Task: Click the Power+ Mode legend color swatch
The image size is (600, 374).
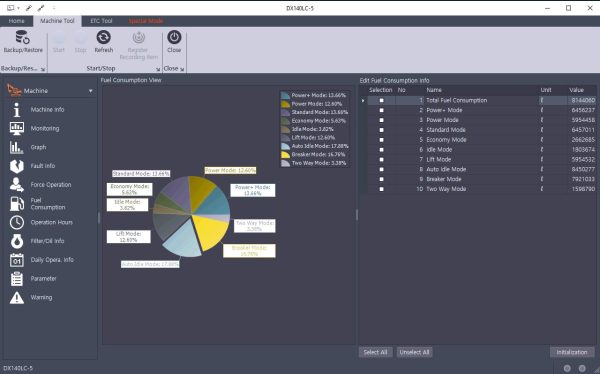Action: tap(285, 95)
